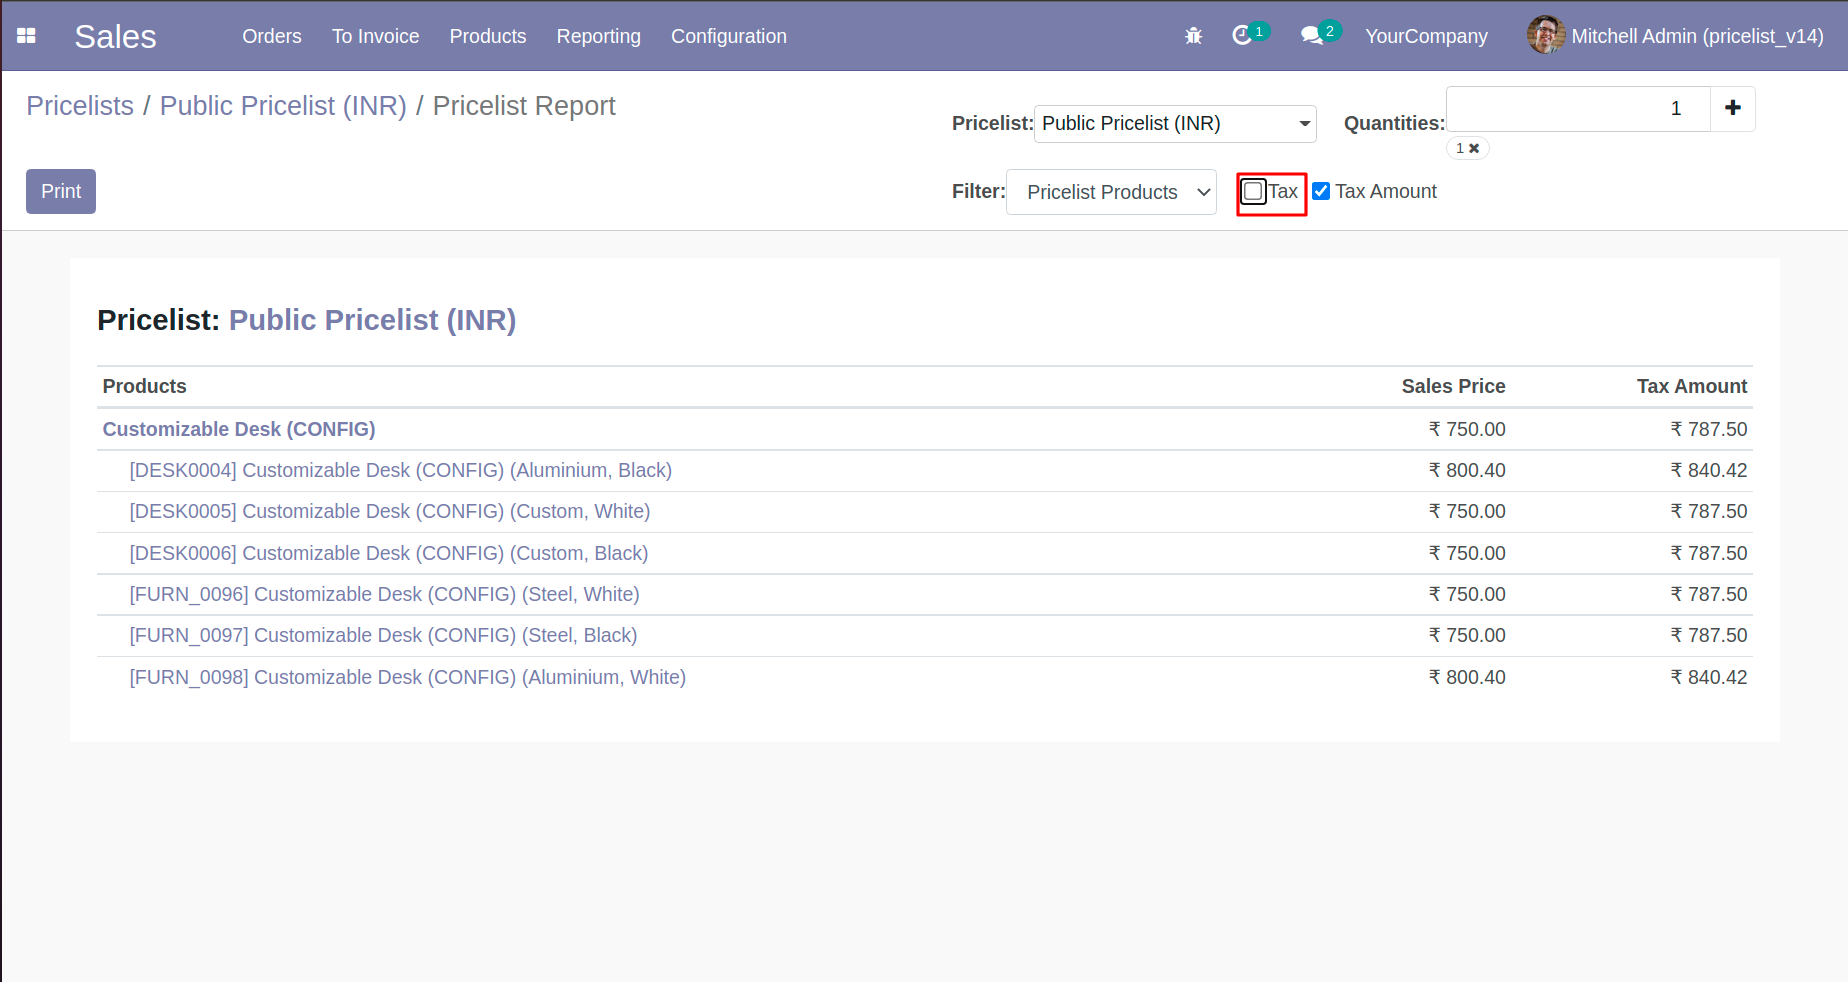
Task: Open the Reporting menu
Action: 599,36
